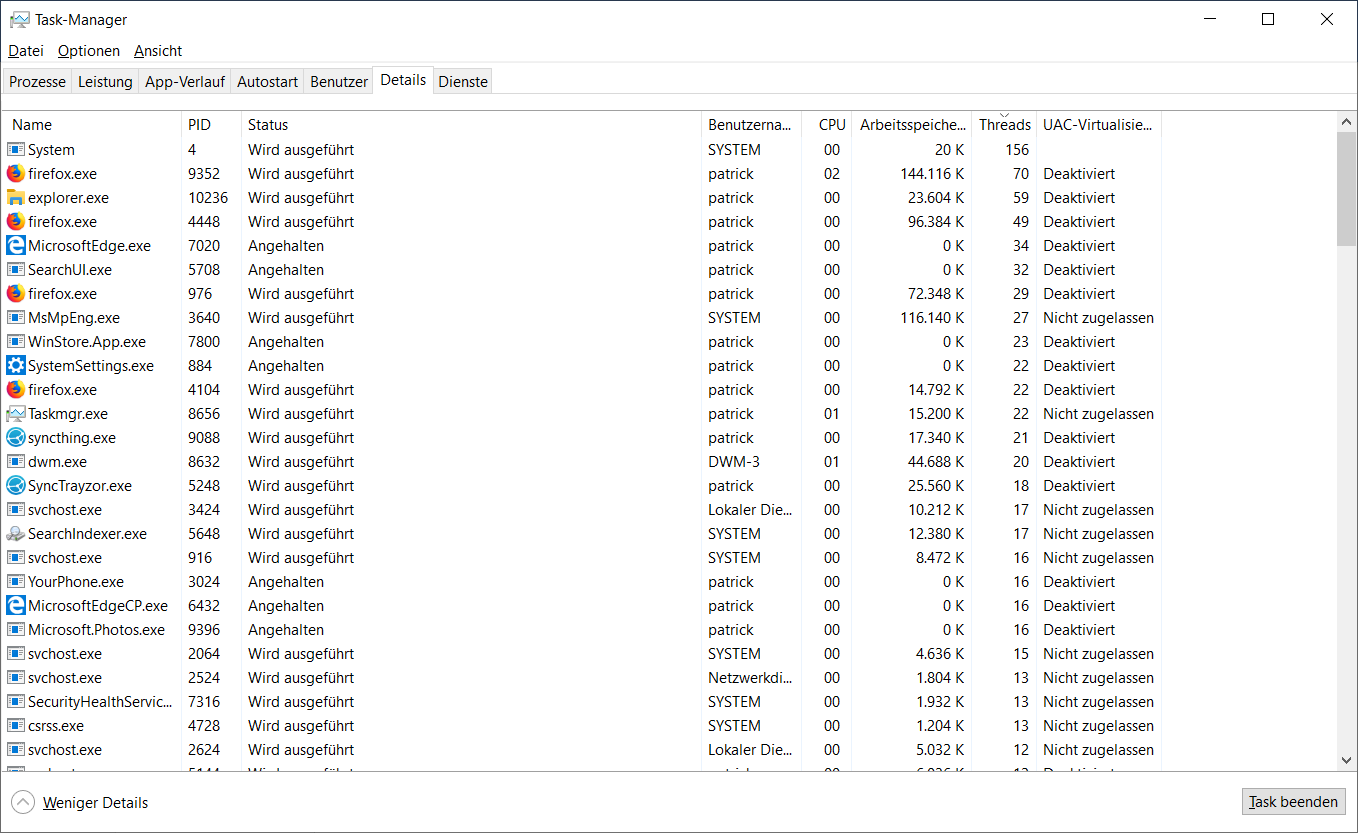Sort by the UAC-Virtualisierung column header

1099,125
